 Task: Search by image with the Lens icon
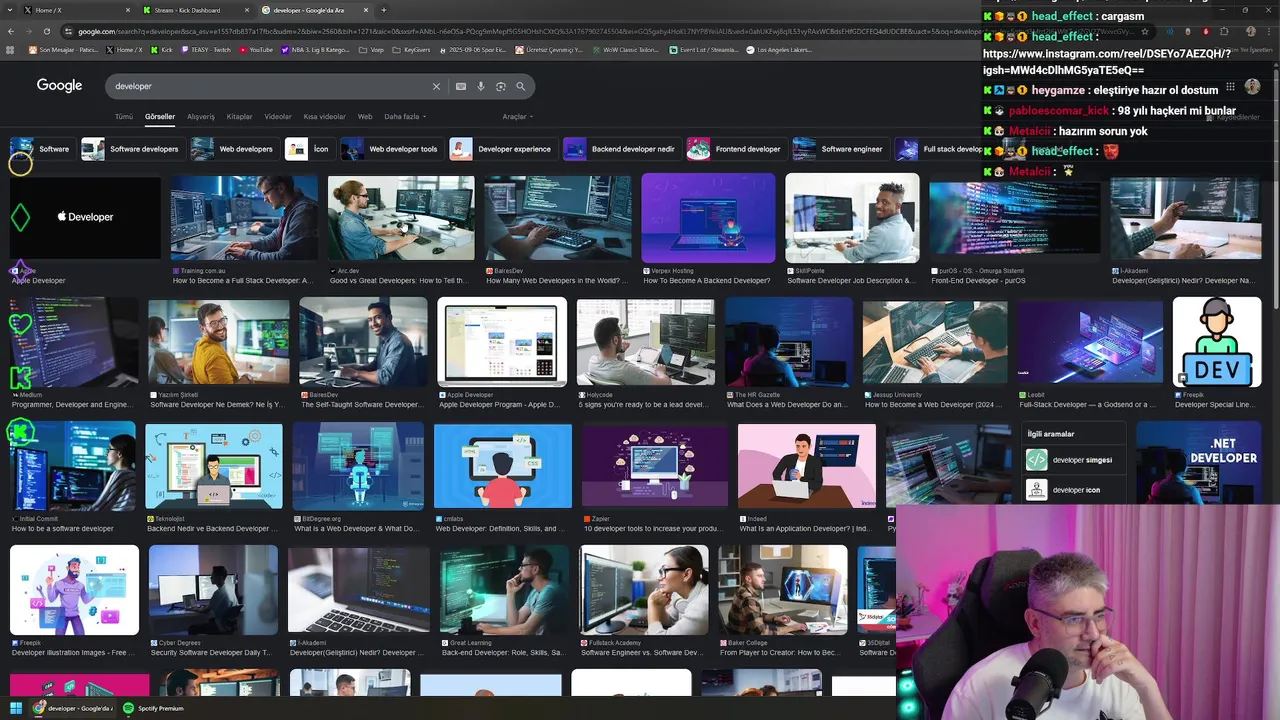501,86
